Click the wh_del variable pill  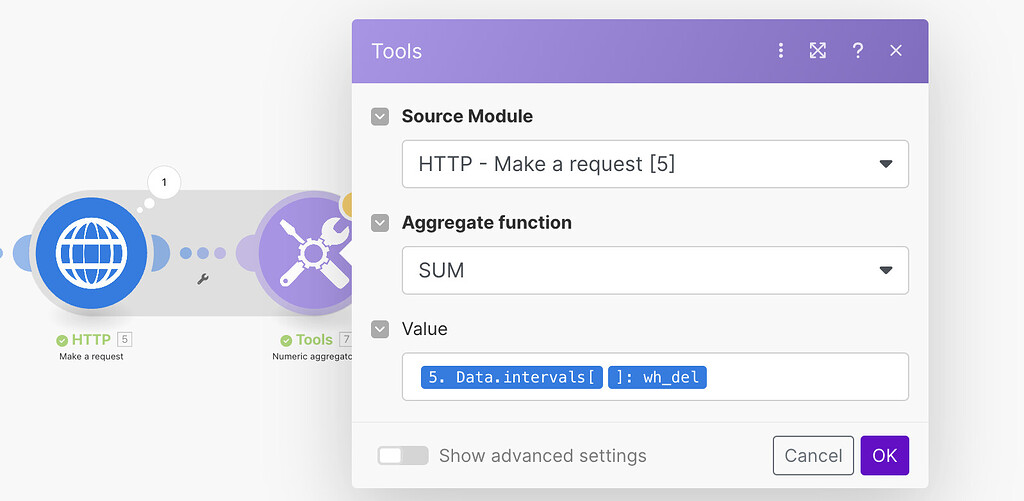657,377
